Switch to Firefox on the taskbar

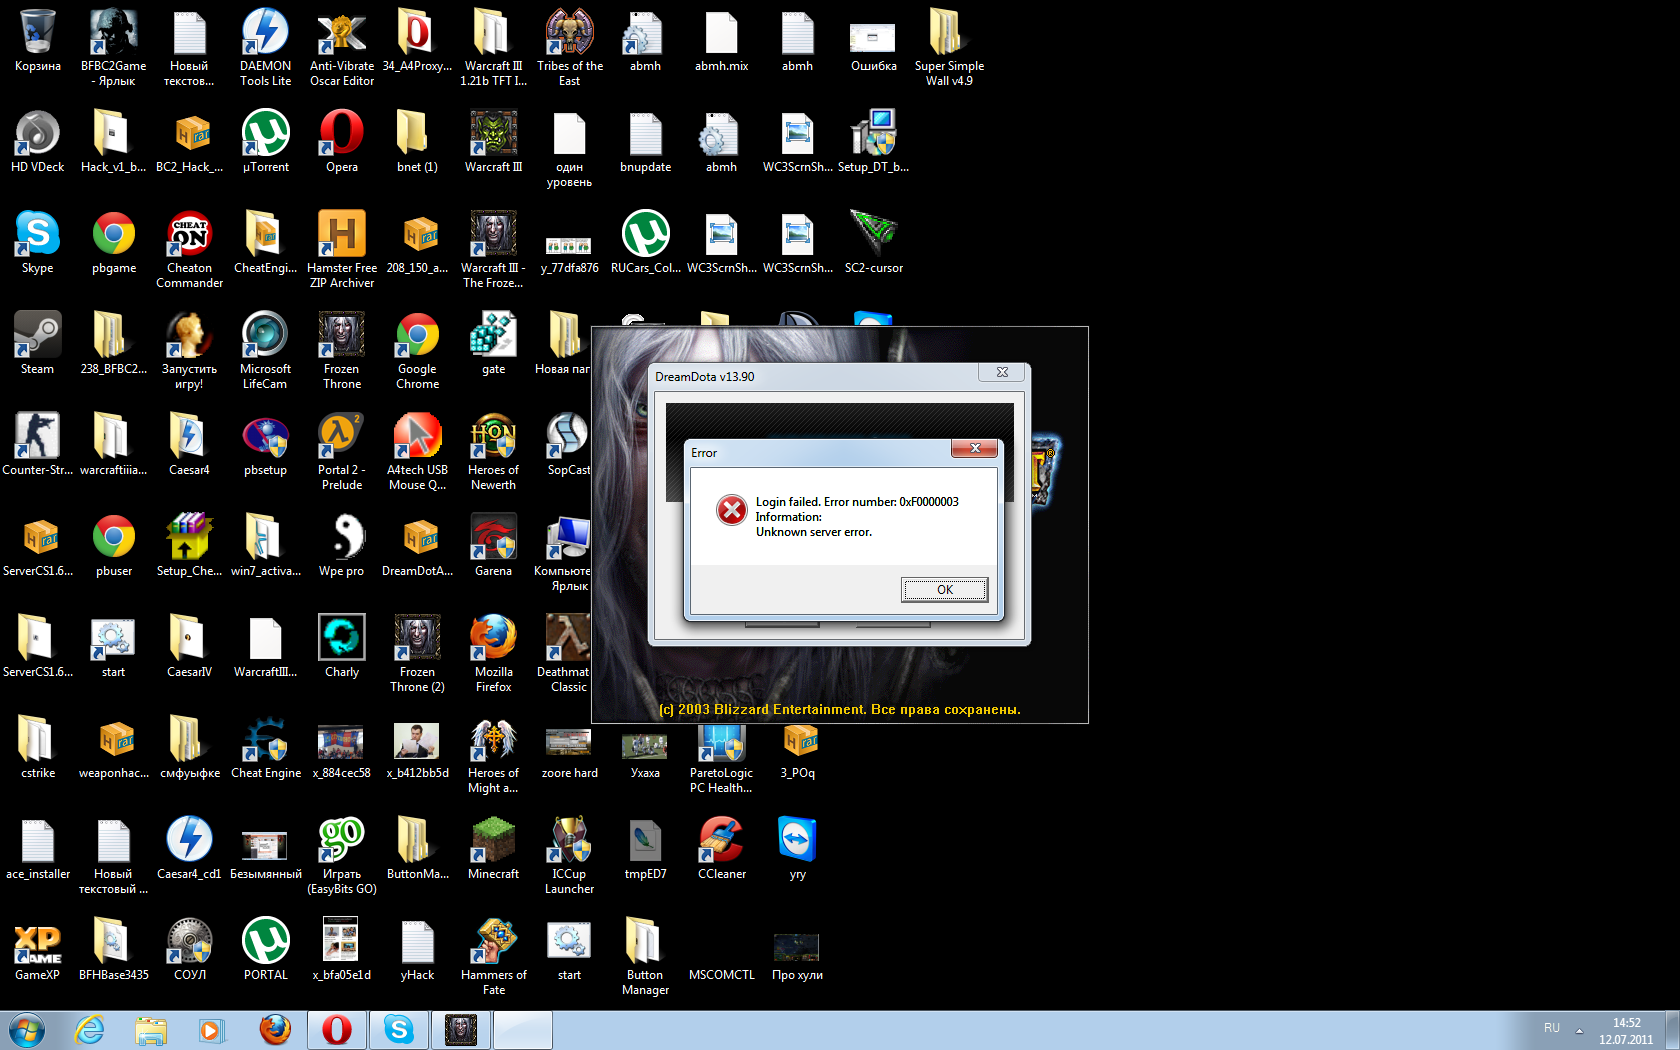[x=275, y=1030]
